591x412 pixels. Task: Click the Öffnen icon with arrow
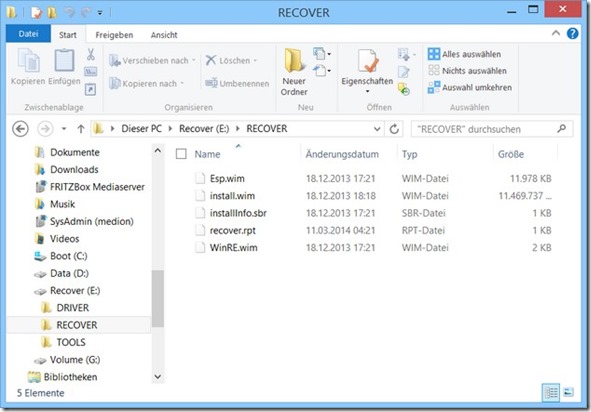(406, 54)
